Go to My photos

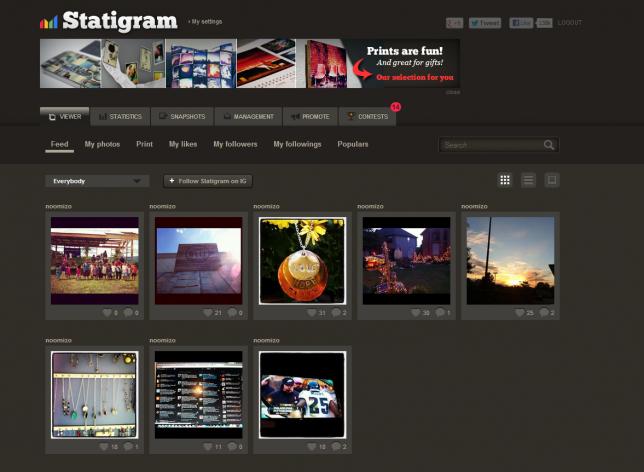(102, 144)
